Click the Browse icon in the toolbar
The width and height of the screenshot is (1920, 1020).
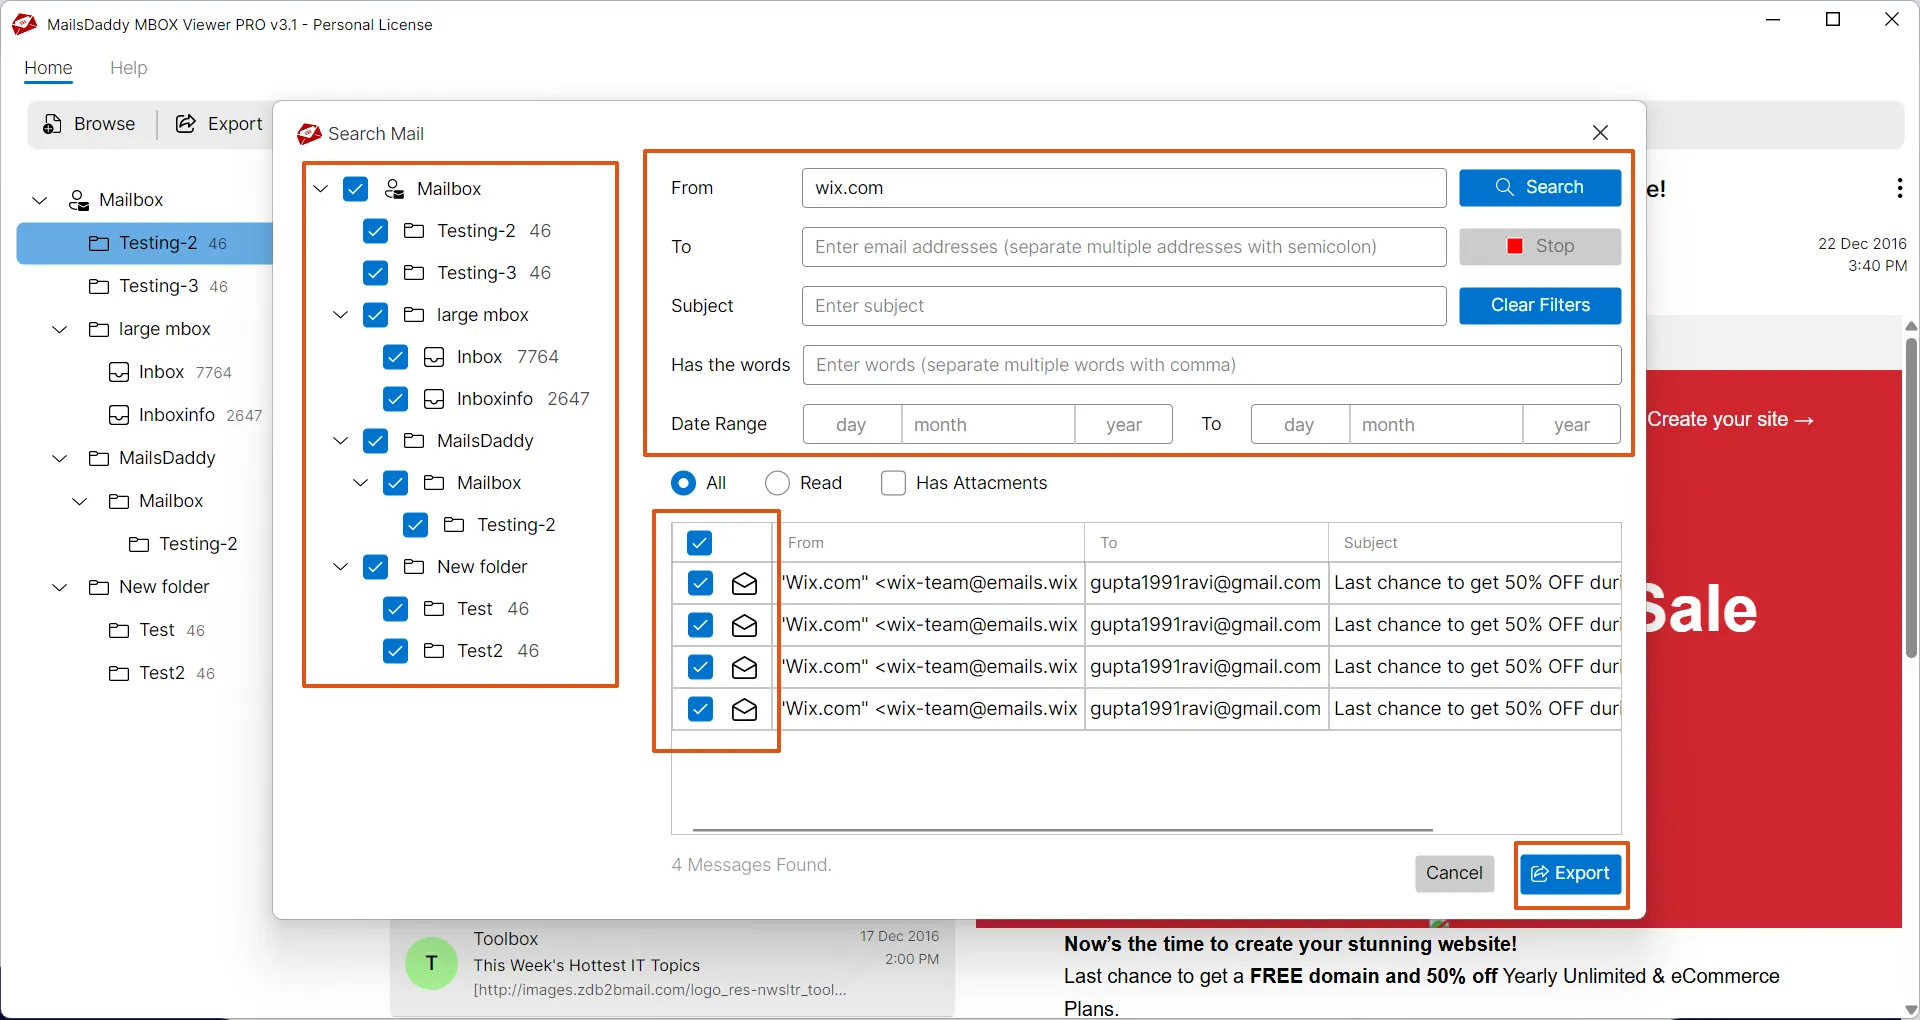click(50, 123)
